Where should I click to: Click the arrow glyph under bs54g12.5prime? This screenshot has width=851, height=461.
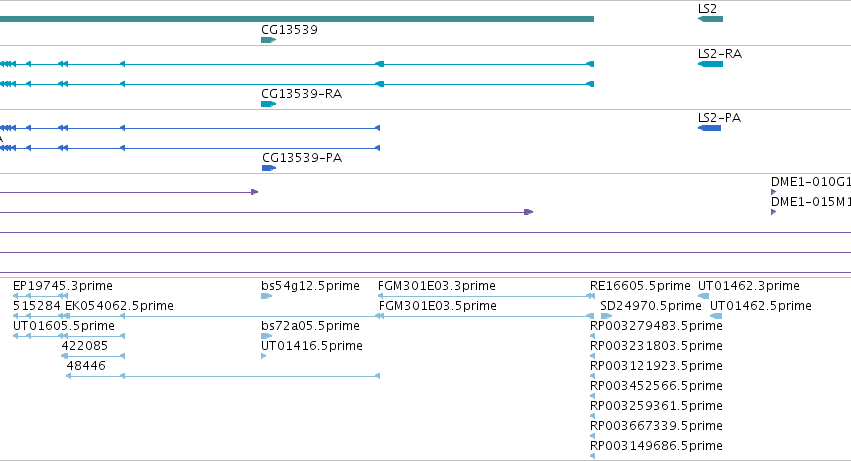(x=266, y=296)
